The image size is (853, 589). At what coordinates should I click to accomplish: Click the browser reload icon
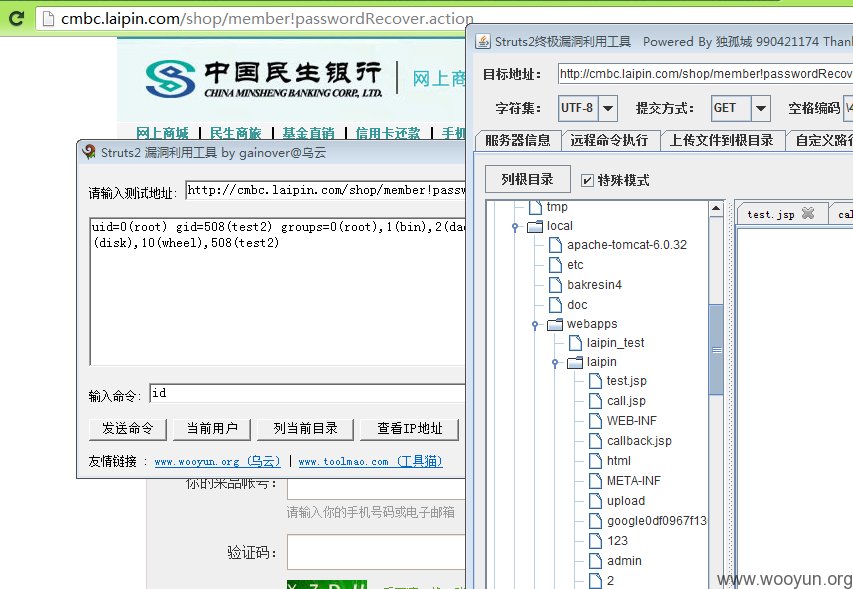[x=16, y=18]
